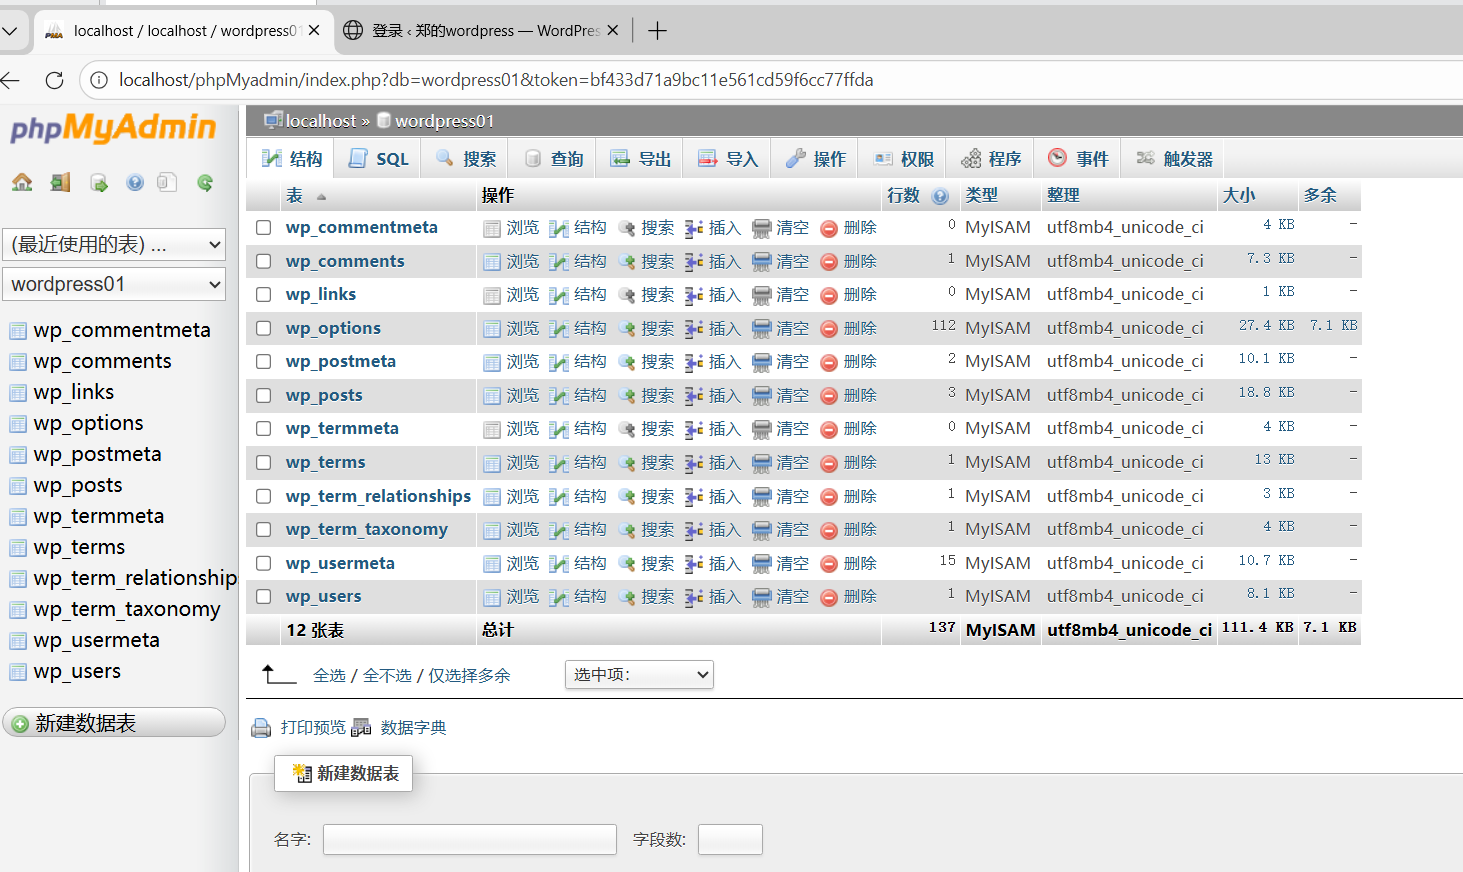Screen dimensions: 1463x872
Task: Click structure icon for wp_terms row
Action: [559, 463]
